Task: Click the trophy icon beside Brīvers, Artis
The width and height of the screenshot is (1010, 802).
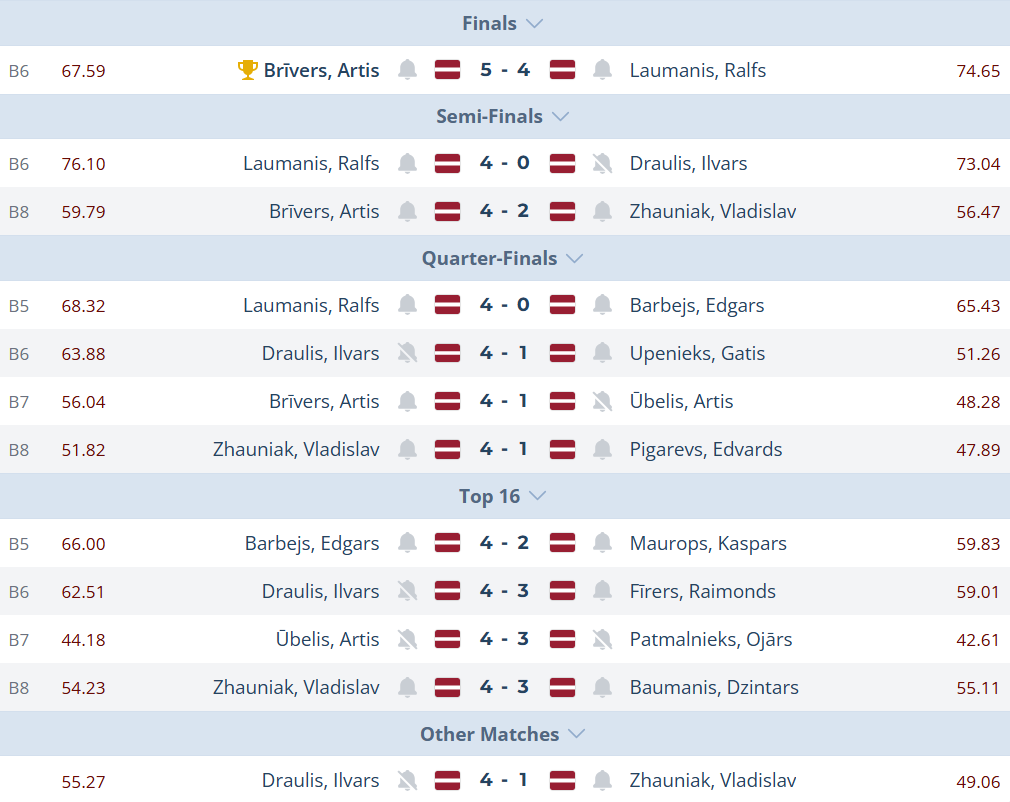Action: [x=247, y=70]
